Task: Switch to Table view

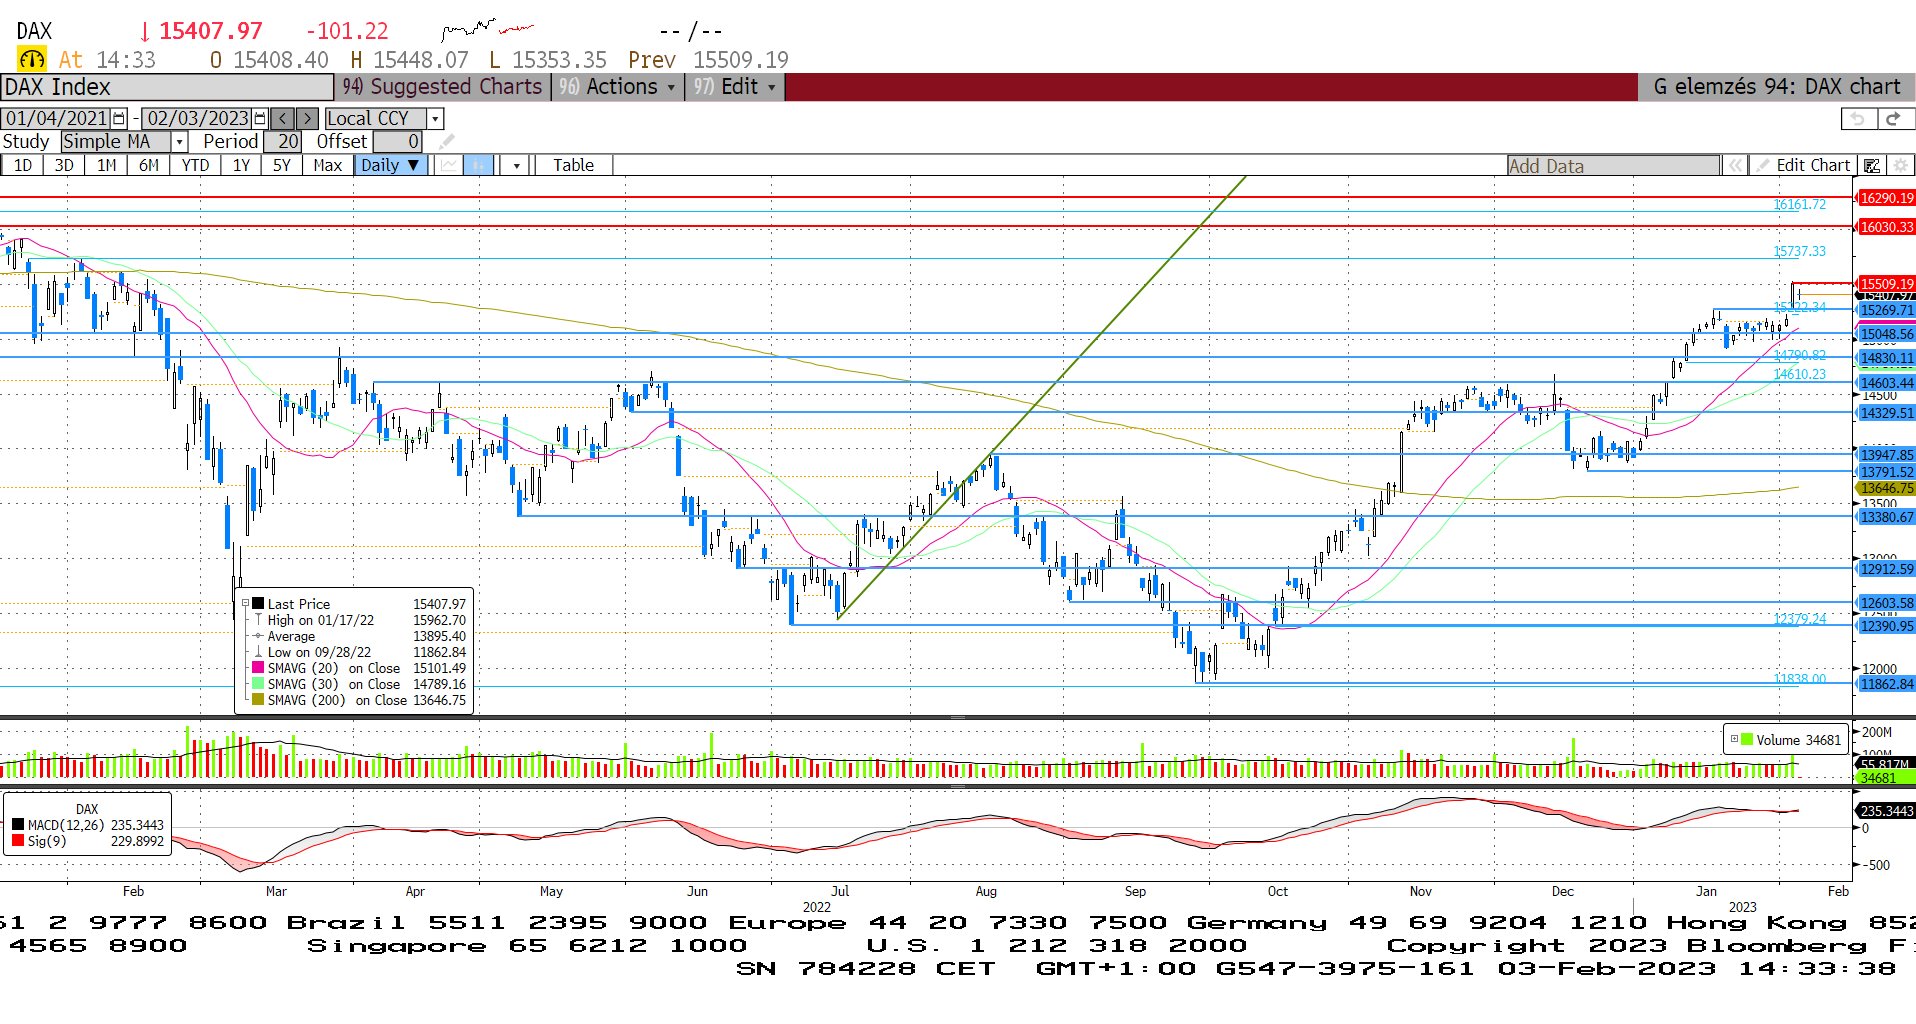Action: click(573, 165)
